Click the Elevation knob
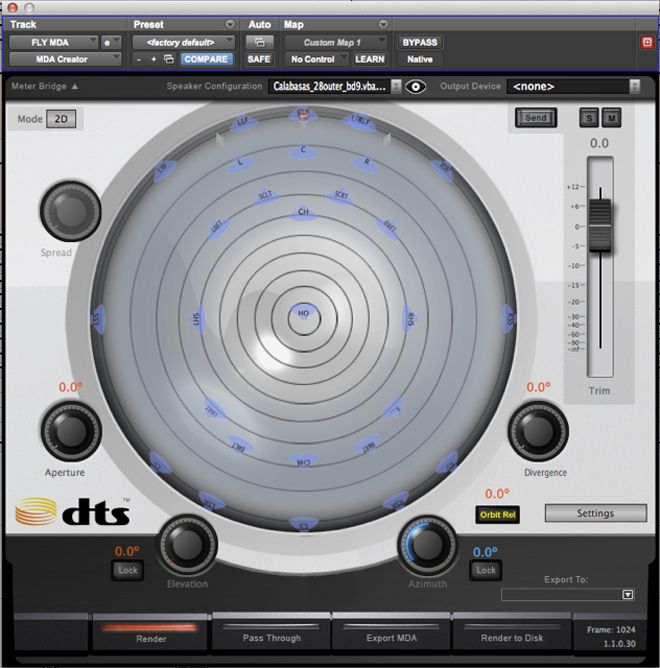 click(188, 545)
